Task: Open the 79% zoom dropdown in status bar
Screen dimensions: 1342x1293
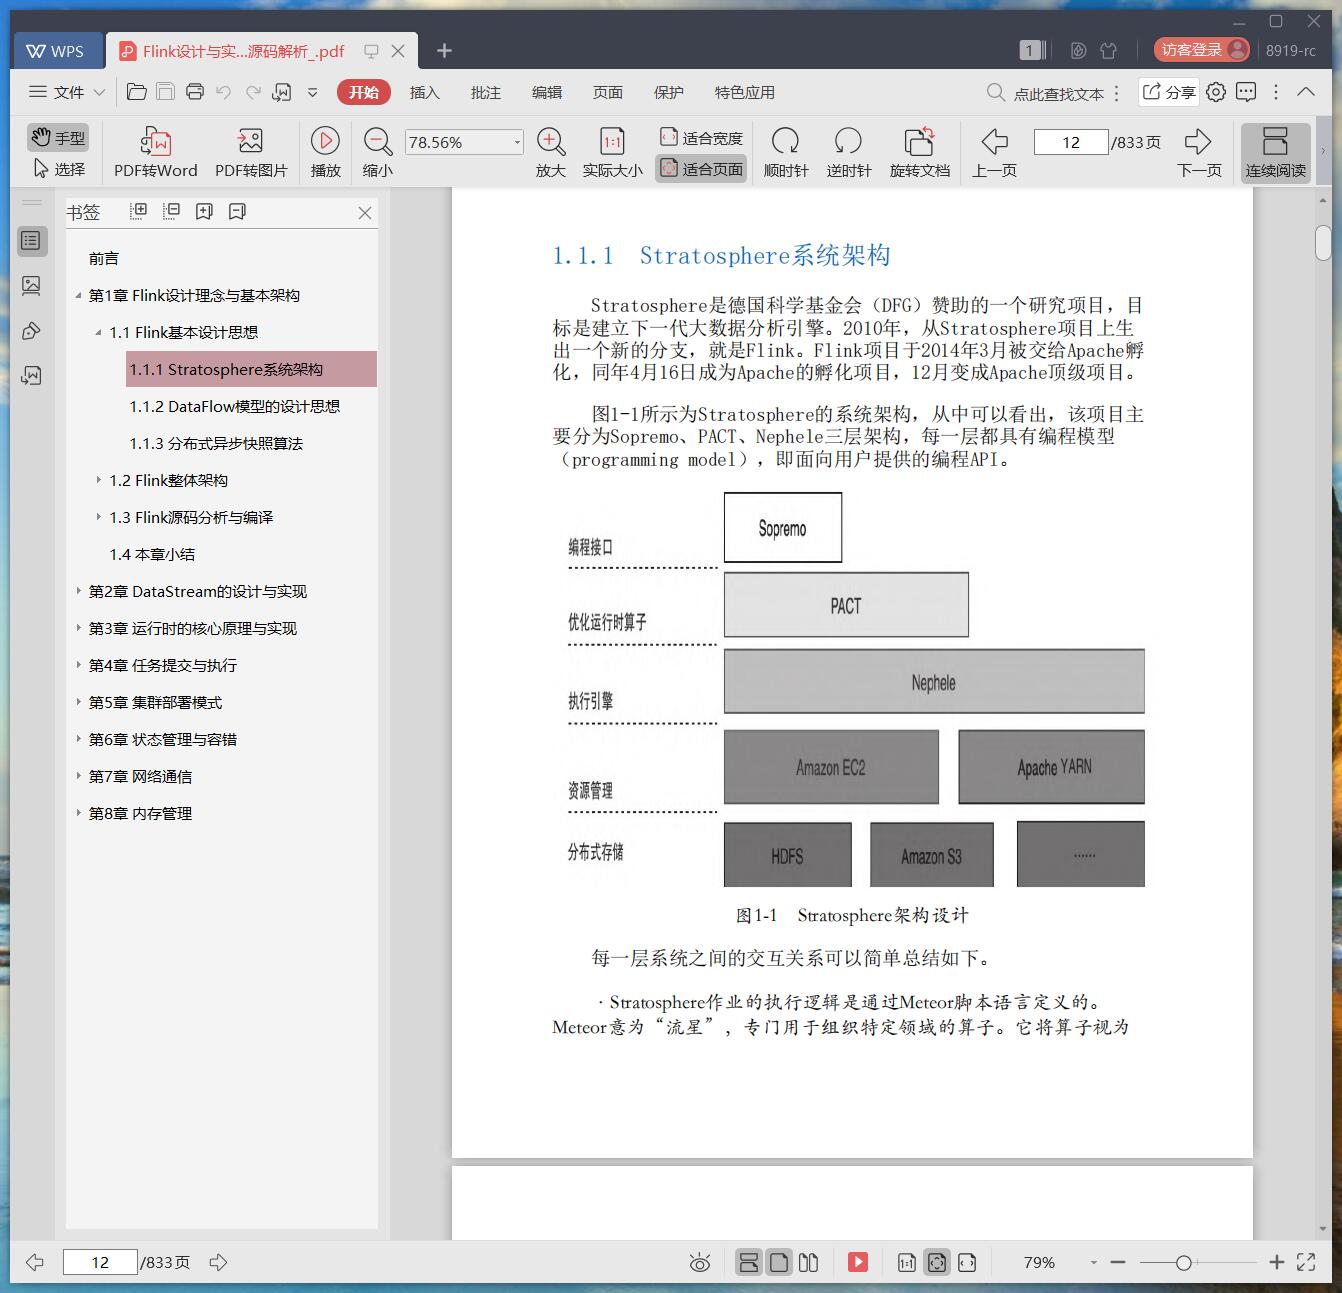Action: (x=1093, y=1263)
